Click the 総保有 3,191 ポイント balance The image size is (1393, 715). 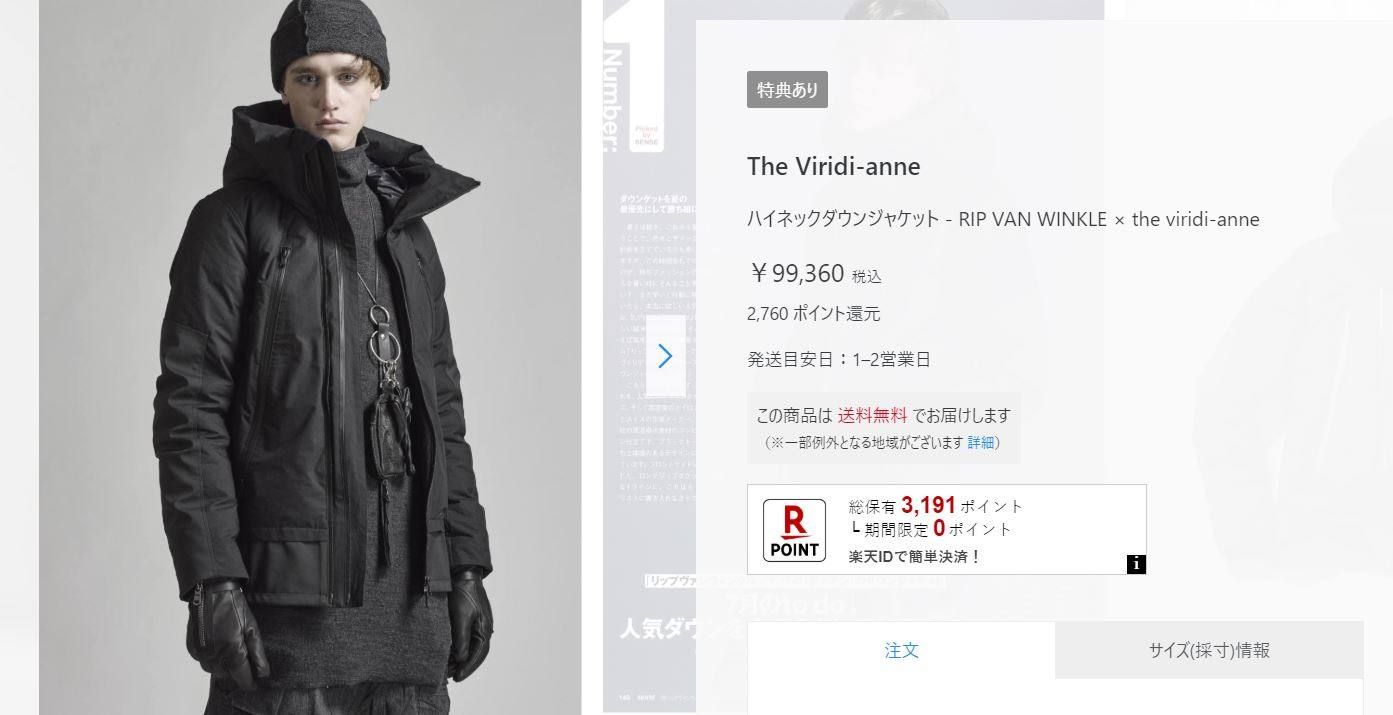coord(936,506)
